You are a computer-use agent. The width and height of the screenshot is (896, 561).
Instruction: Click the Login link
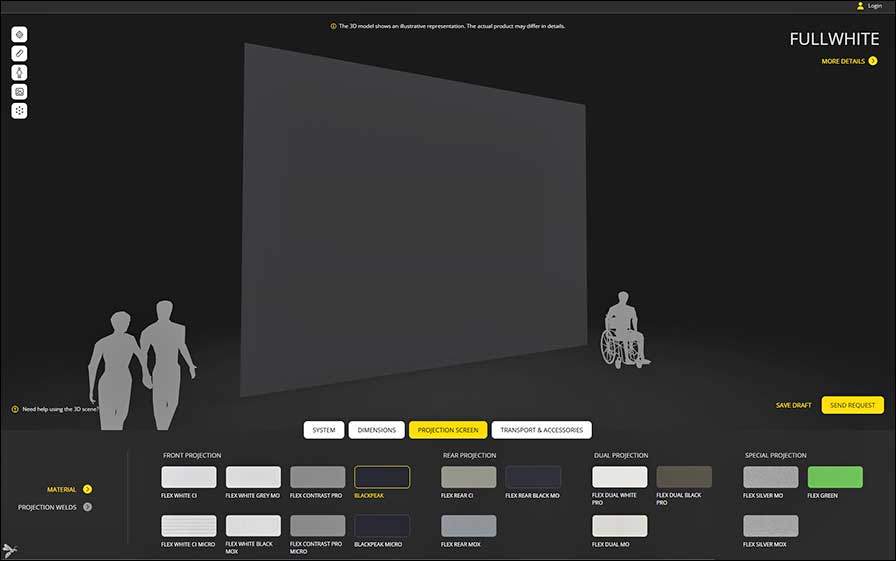coord(875,6)
